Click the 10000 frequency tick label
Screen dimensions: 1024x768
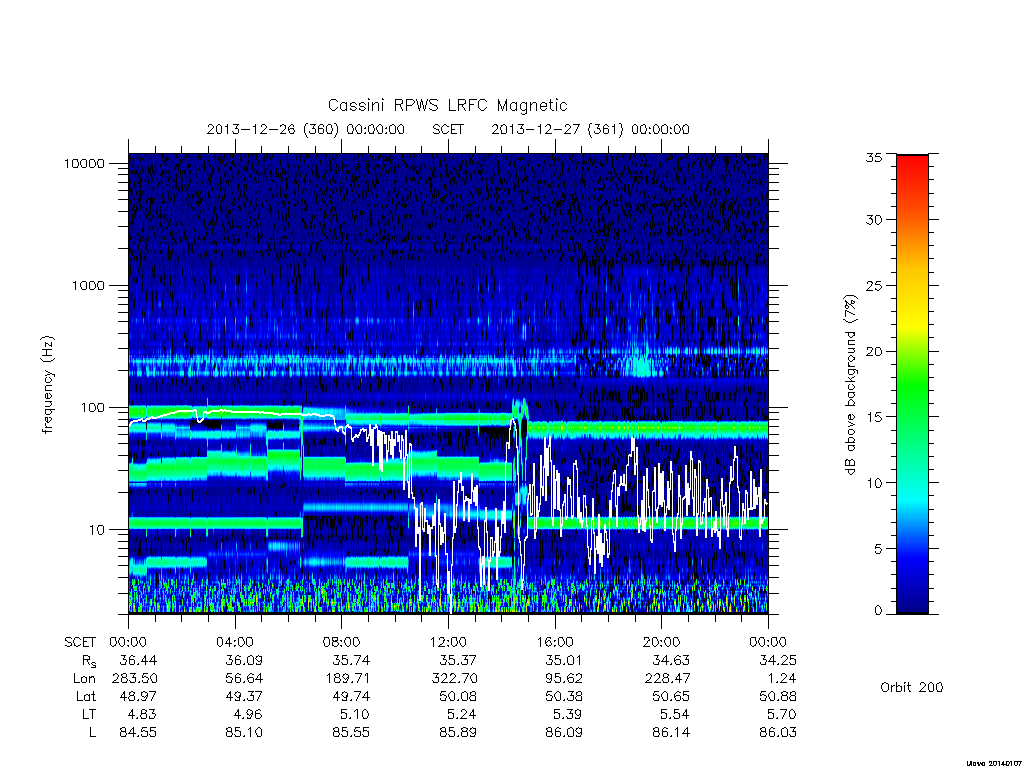pyautogui.click(x=84, y=163)
